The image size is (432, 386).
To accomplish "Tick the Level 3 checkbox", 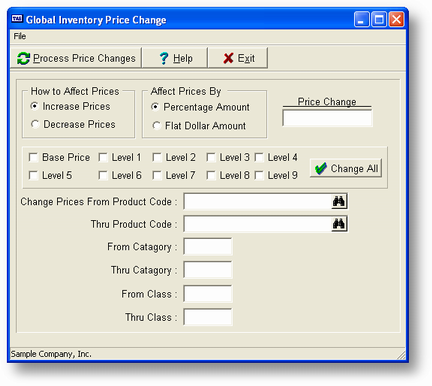I will click(211, 157).
